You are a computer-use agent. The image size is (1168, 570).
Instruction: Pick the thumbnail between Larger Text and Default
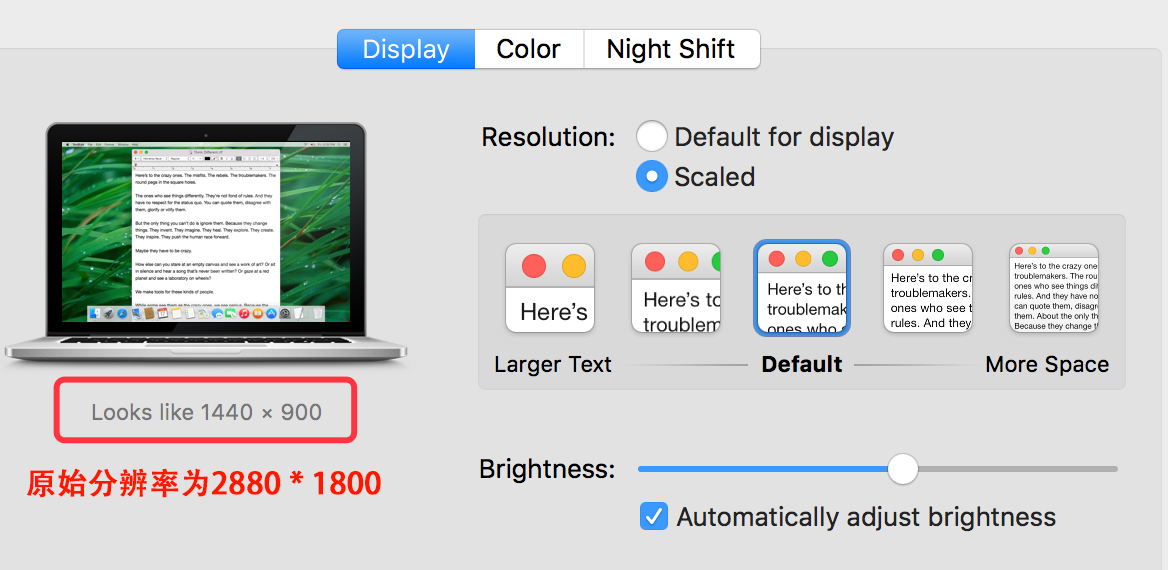point(676,288)
